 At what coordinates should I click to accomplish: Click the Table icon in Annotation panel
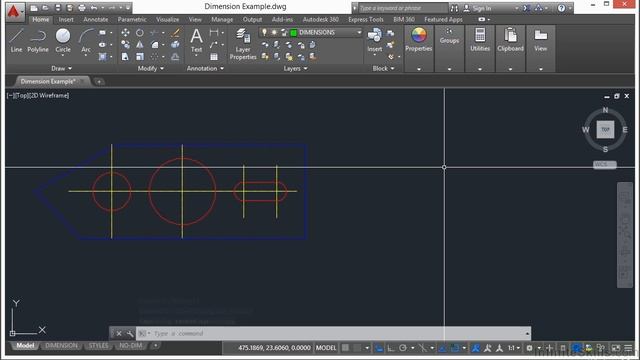214,57
